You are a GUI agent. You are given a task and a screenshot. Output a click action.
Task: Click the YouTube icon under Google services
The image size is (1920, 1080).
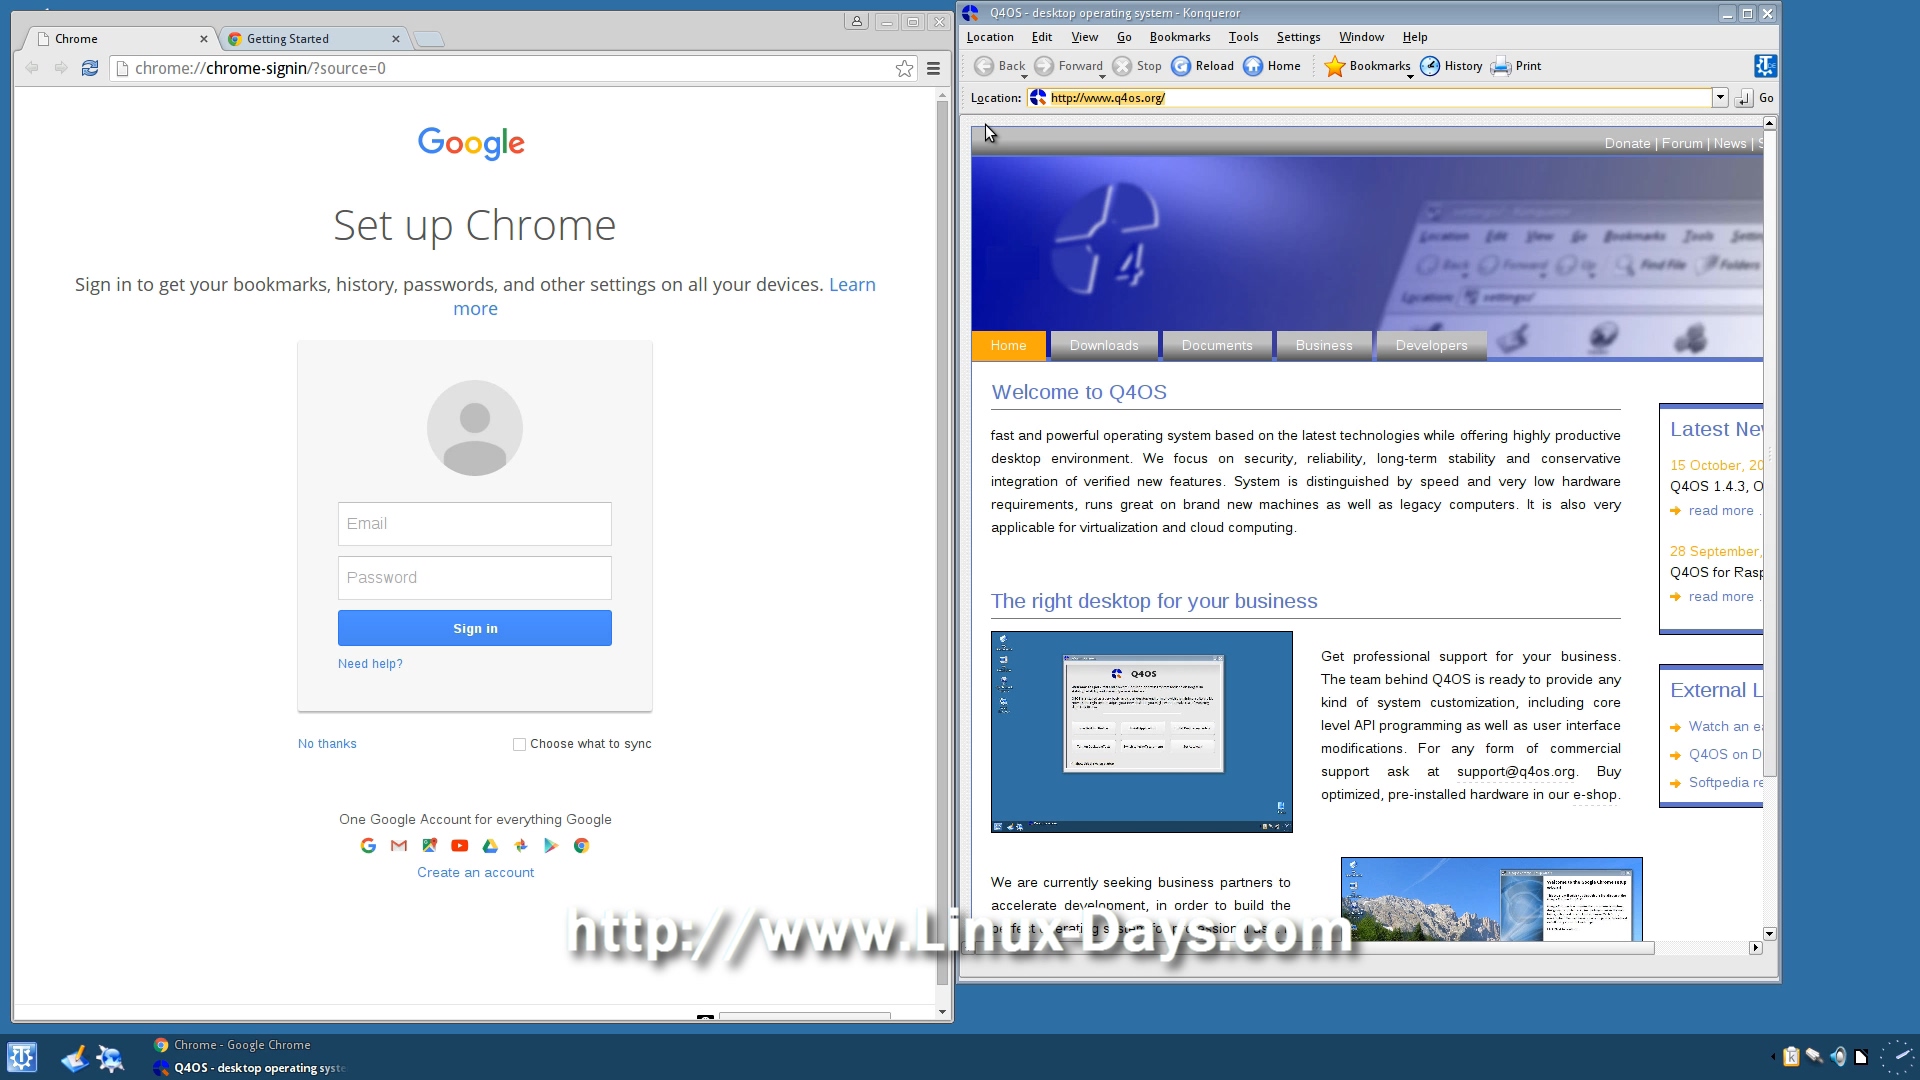tap(460, 846)
